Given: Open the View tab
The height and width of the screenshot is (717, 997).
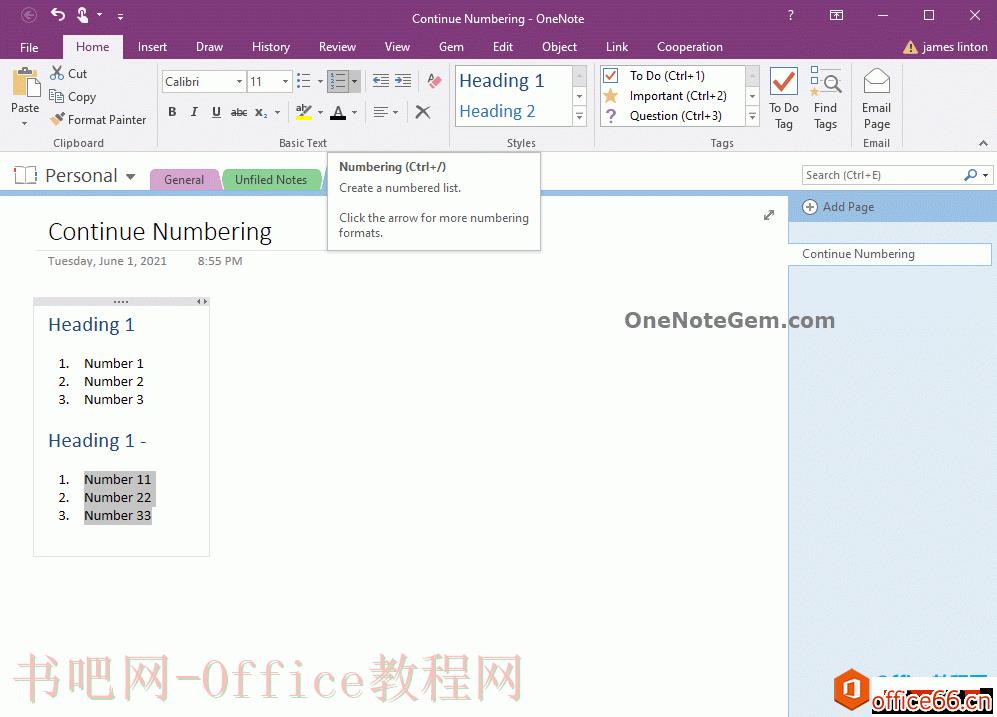Looking at the screenshot, I should tap(397, 46).
